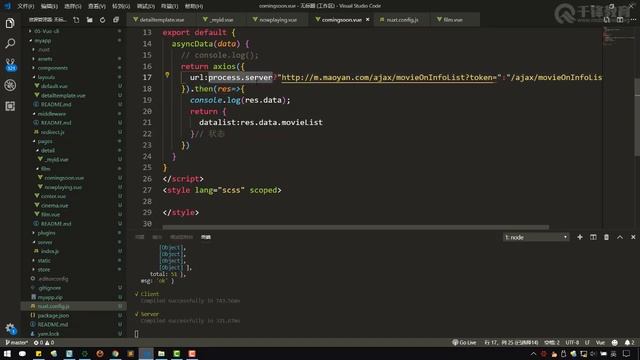Collapse the myapp folder

(x=42, y=40)
